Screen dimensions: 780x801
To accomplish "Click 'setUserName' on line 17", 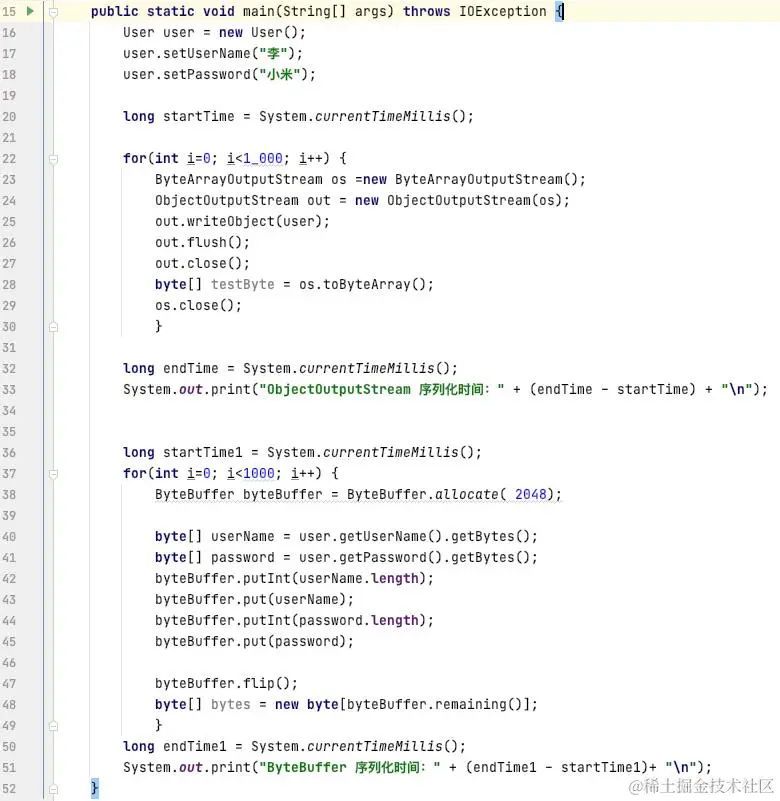I will click(207, 53).
